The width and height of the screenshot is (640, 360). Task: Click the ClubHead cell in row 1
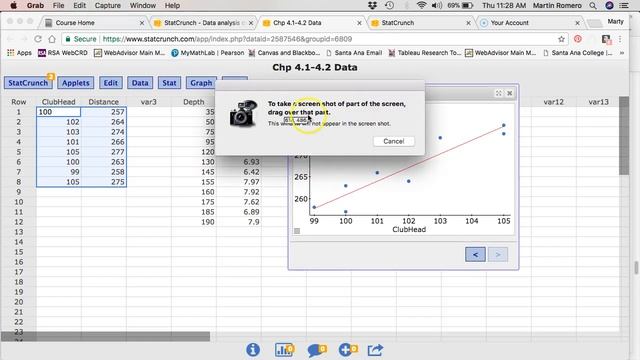(58, 112)
